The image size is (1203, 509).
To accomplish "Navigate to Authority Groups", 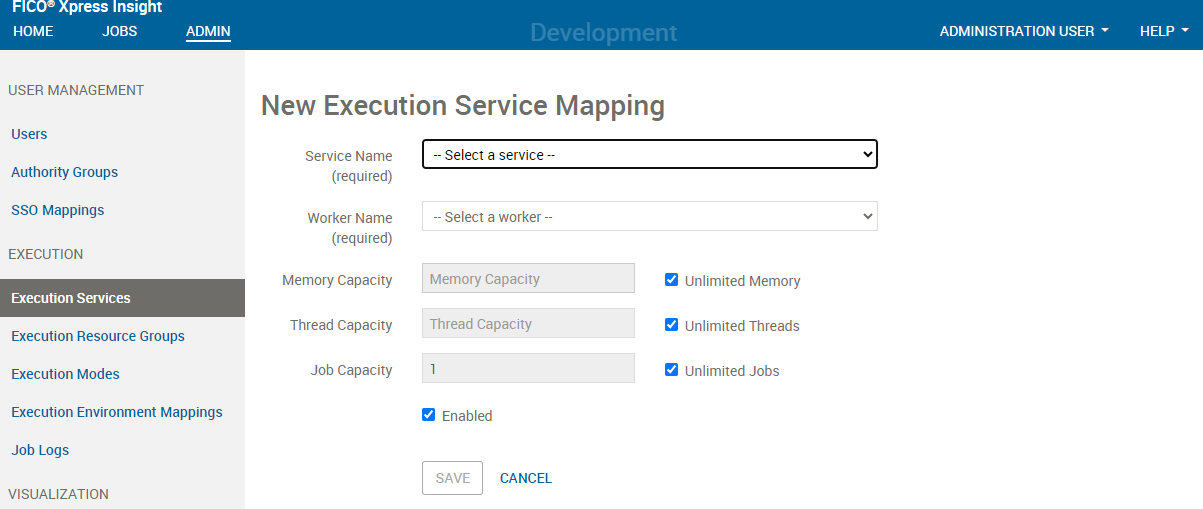I will pyautogui.click(x=64, y=172).
